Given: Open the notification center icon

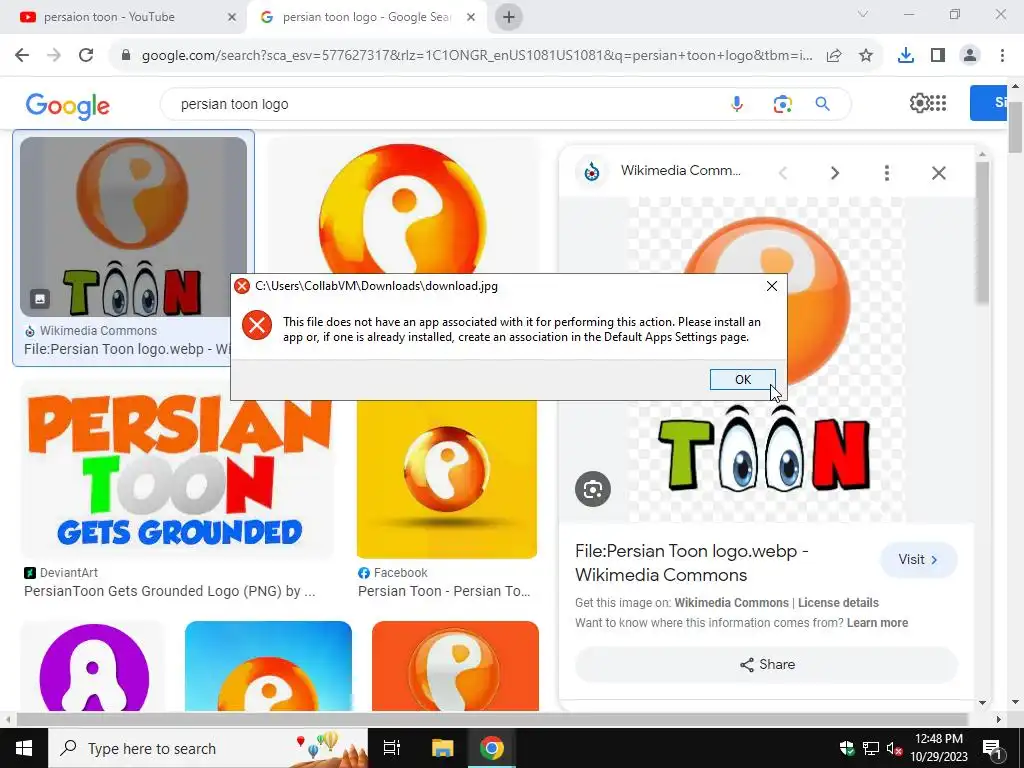Looking at the screenshot, I should pos(993,748).
